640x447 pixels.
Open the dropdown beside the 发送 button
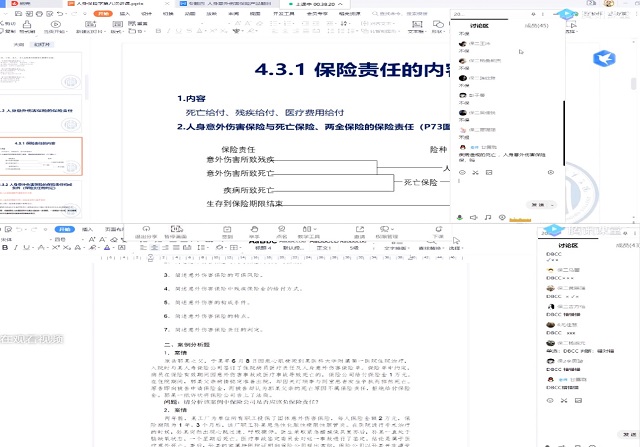coord(550,203)
